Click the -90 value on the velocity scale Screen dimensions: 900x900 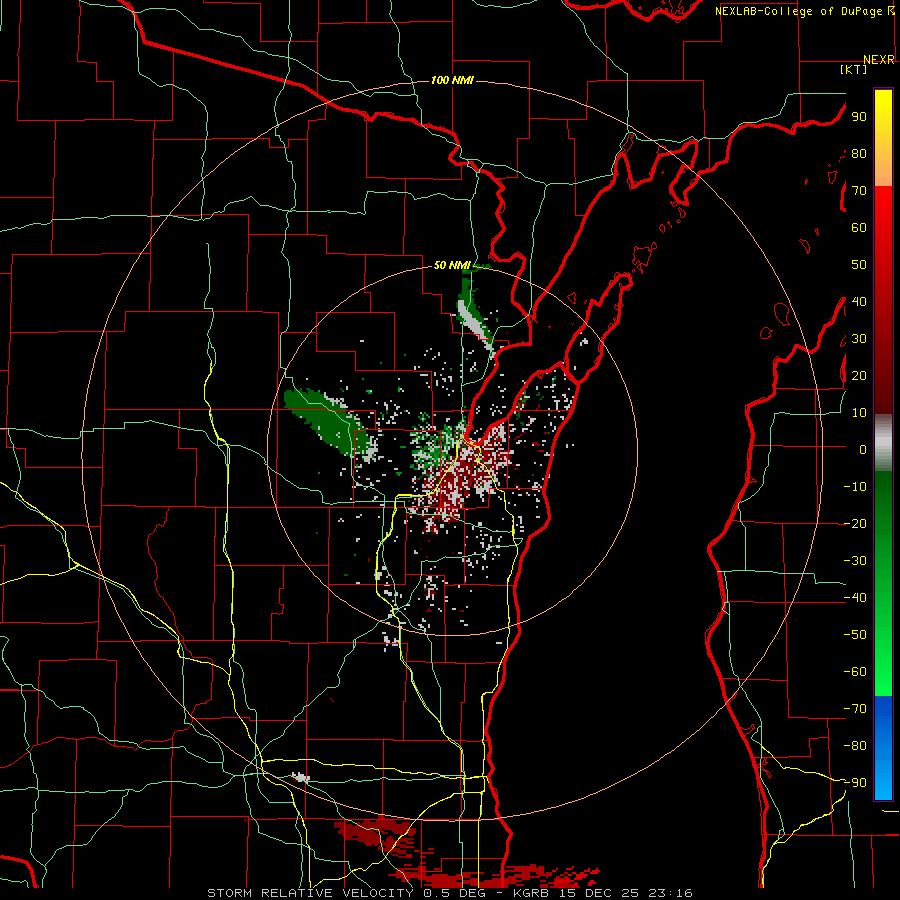point(855,782)
